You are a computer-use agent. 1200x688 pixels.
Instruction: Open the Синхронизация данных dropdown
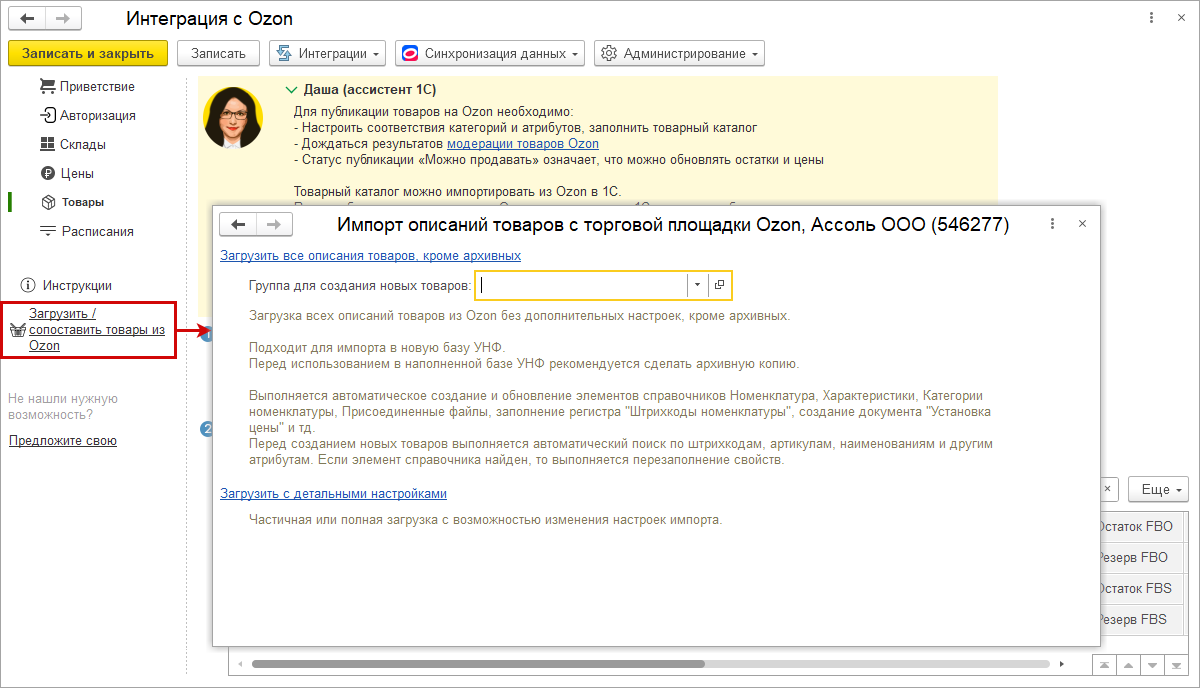[x=490, y=54]
